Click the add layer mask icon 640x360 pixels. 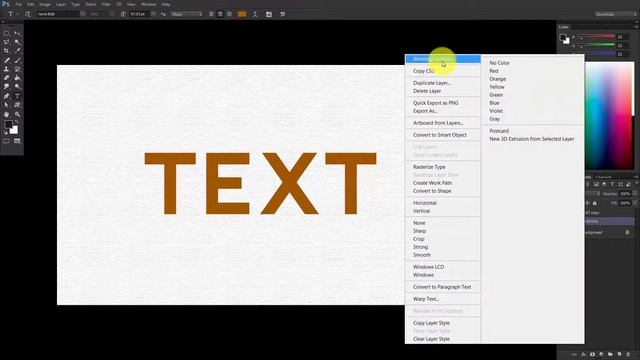click(x=592, y=354)
